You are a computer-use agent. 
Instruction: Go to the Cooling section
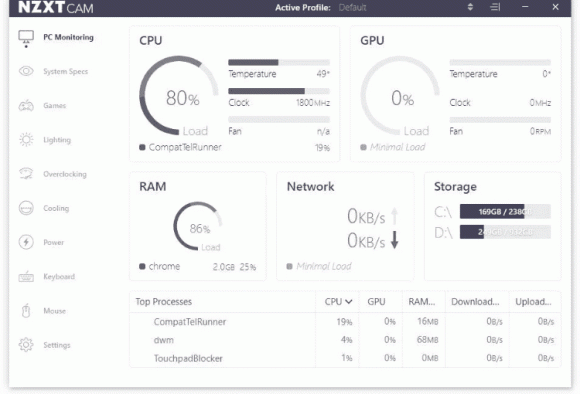[x=56, y=208]
